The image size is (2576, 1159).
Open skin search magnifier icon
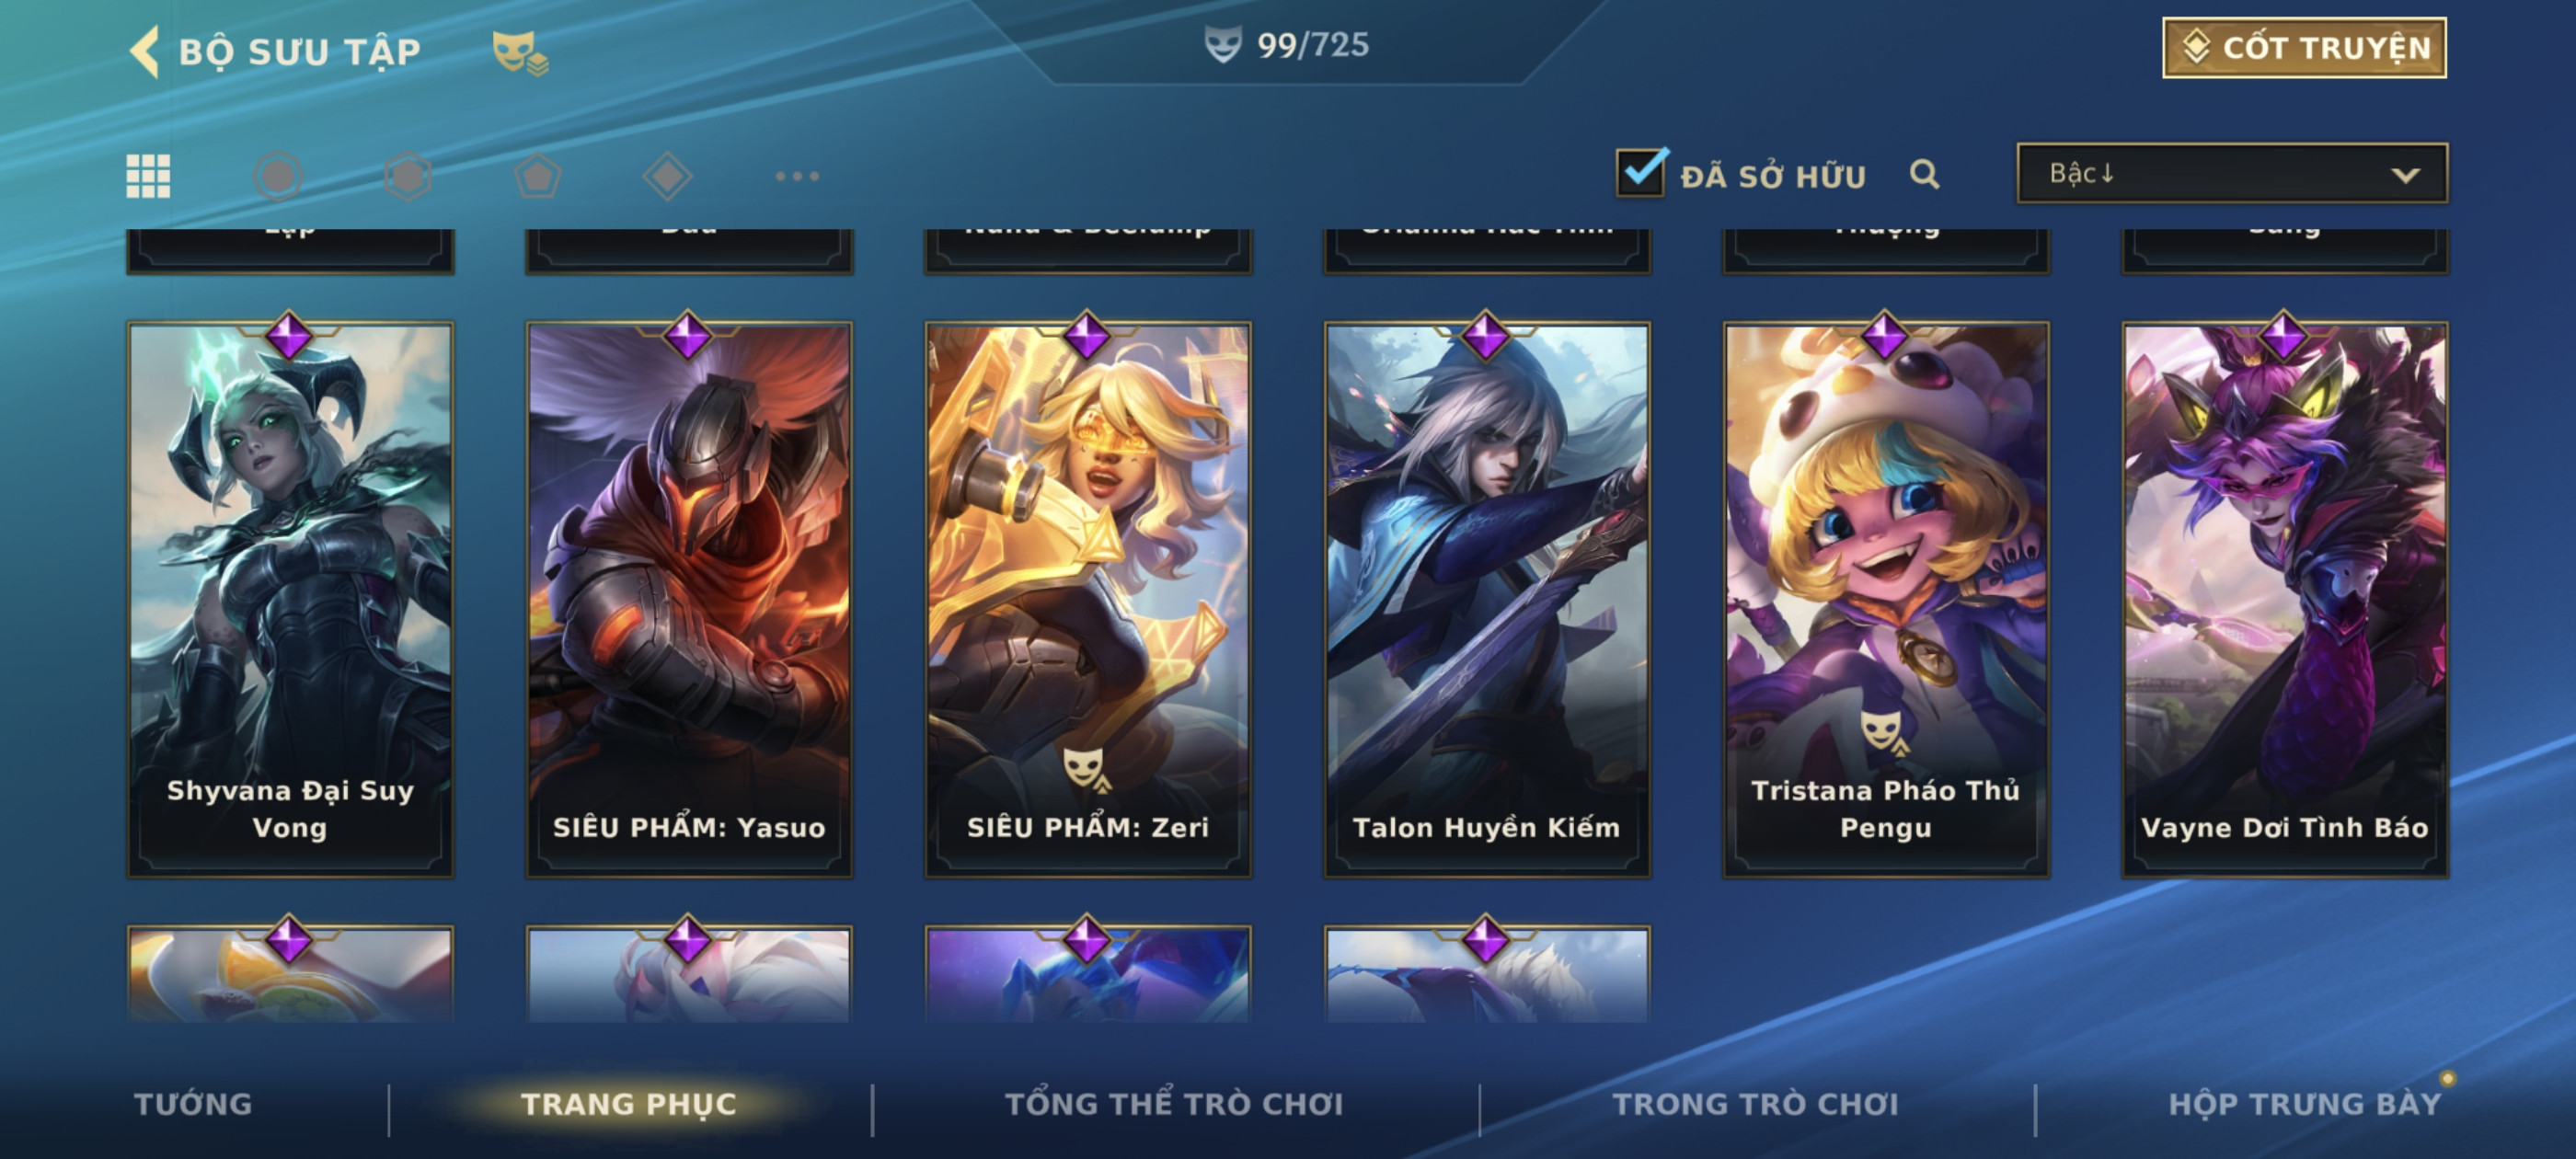[1925, 175]
